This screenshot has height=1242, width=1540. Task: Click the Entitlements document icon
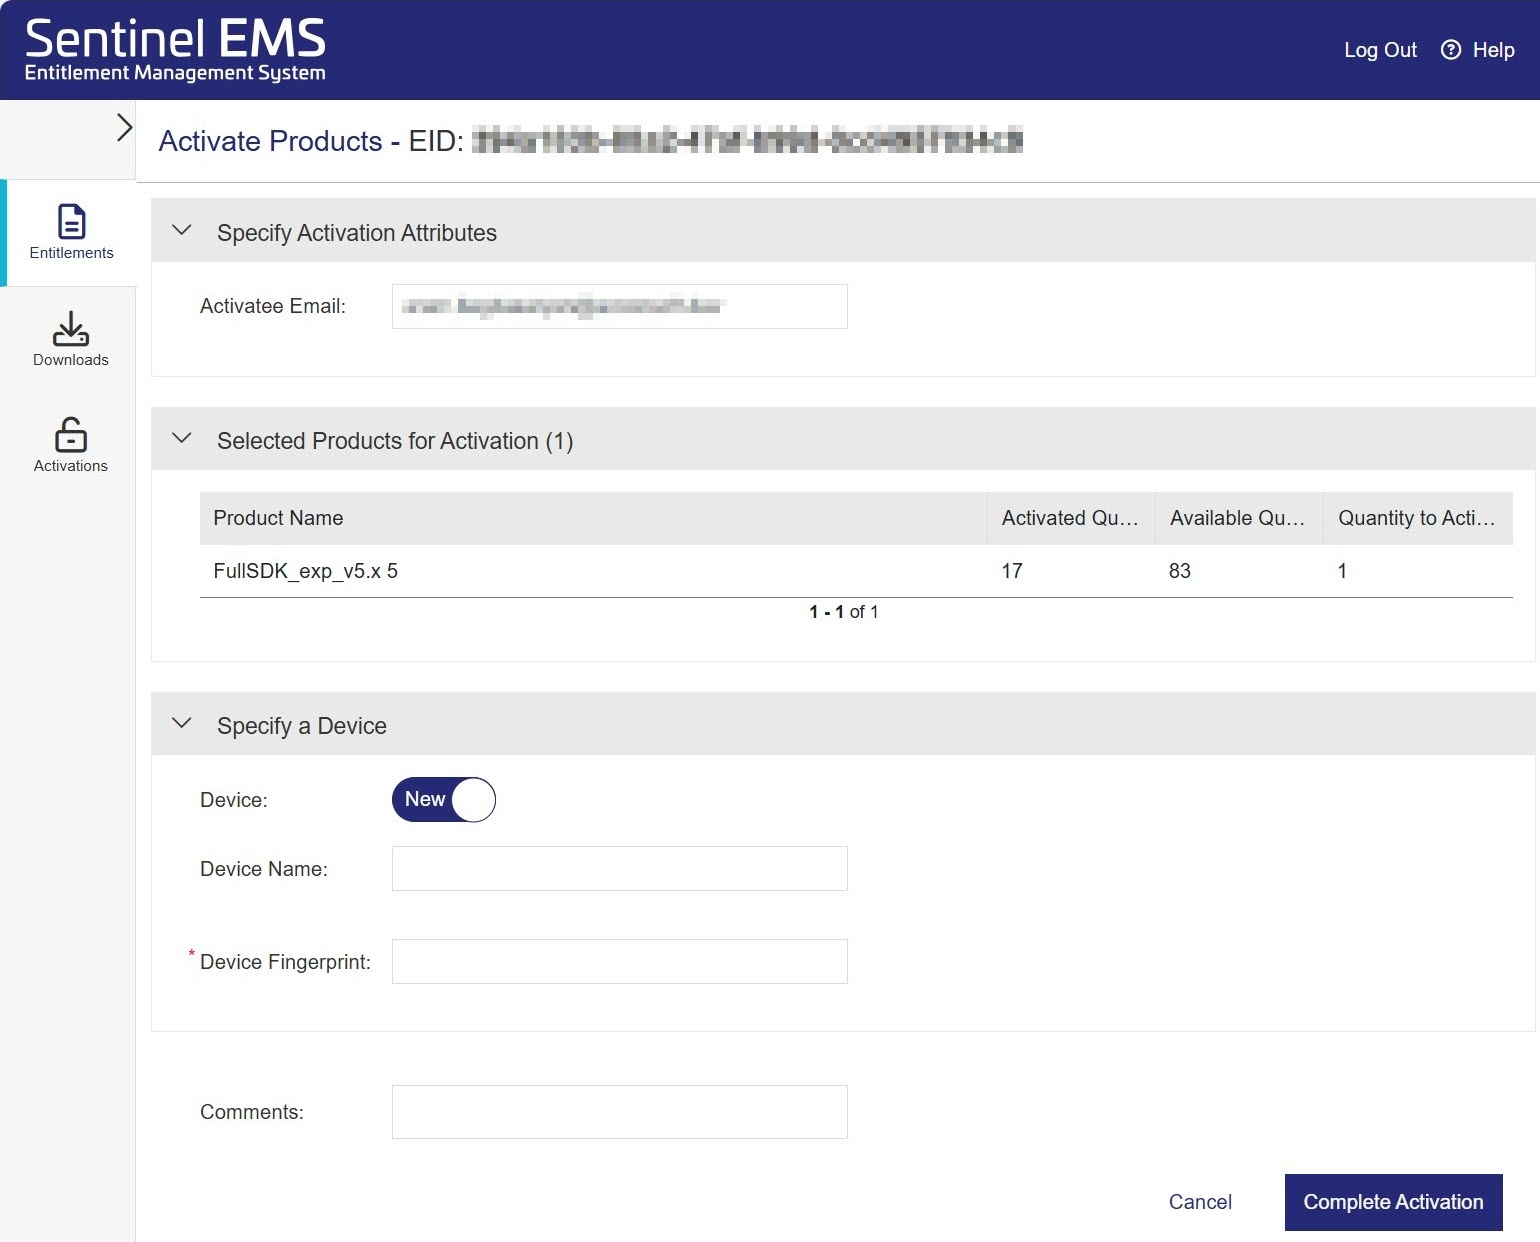pyautogui.click(x=71, y=222)
